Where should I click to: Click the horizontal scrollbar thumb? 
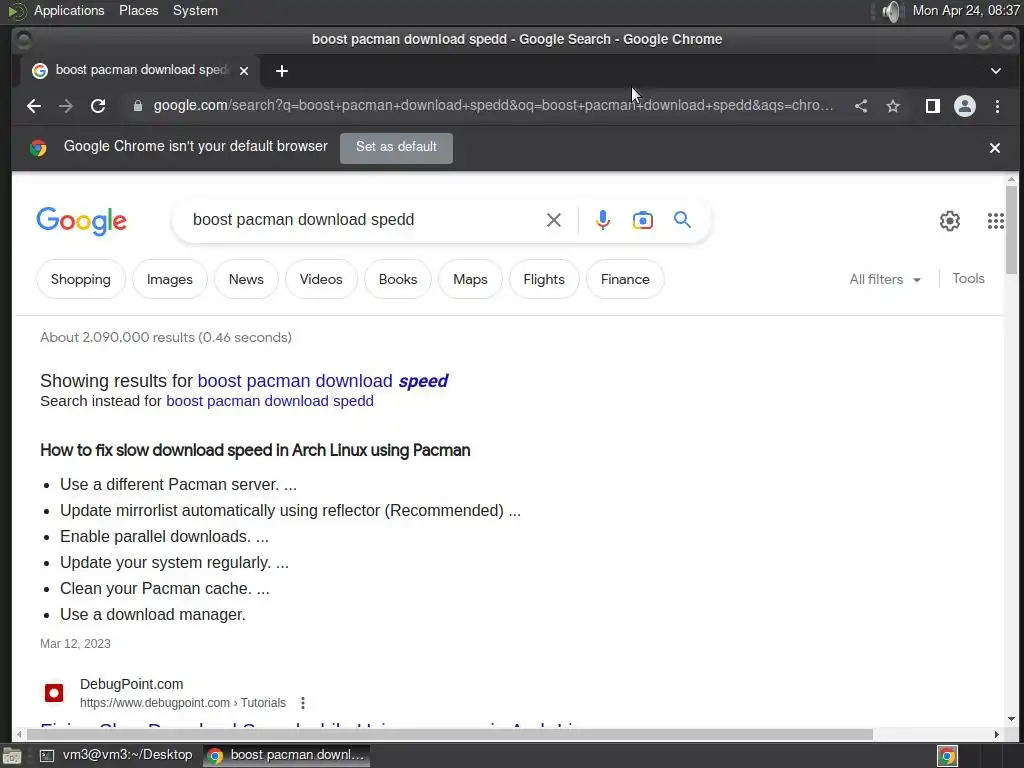pyautogui.click(x=449, y=735)
